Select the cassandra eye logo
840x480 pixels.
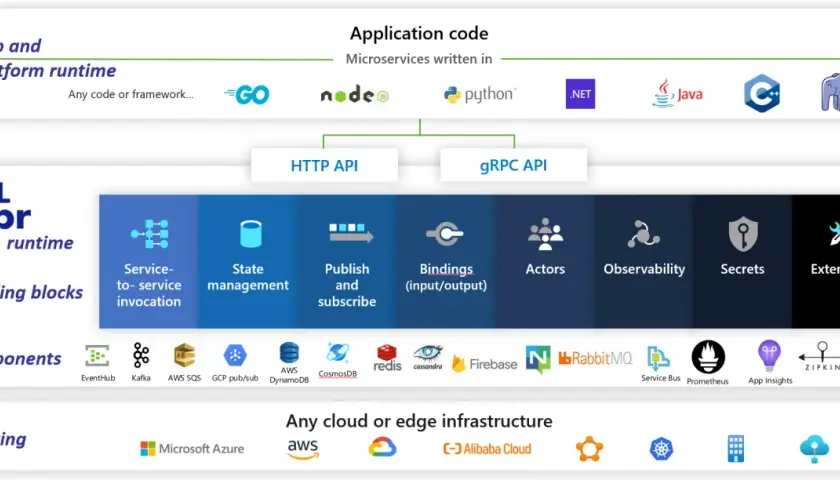[x=428, y=357]
